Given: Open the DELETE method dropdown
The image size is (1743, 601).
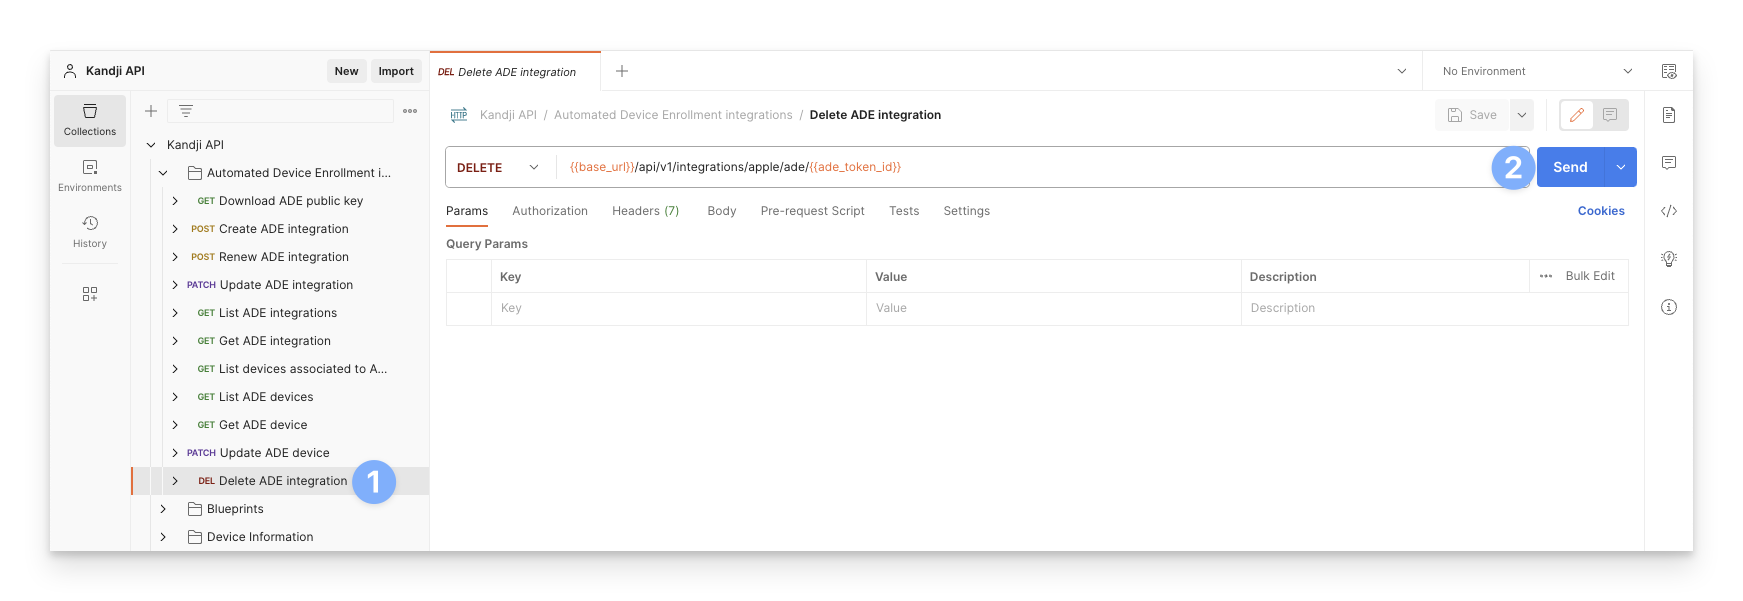Looking at the screenshot, I should [498, 167].
